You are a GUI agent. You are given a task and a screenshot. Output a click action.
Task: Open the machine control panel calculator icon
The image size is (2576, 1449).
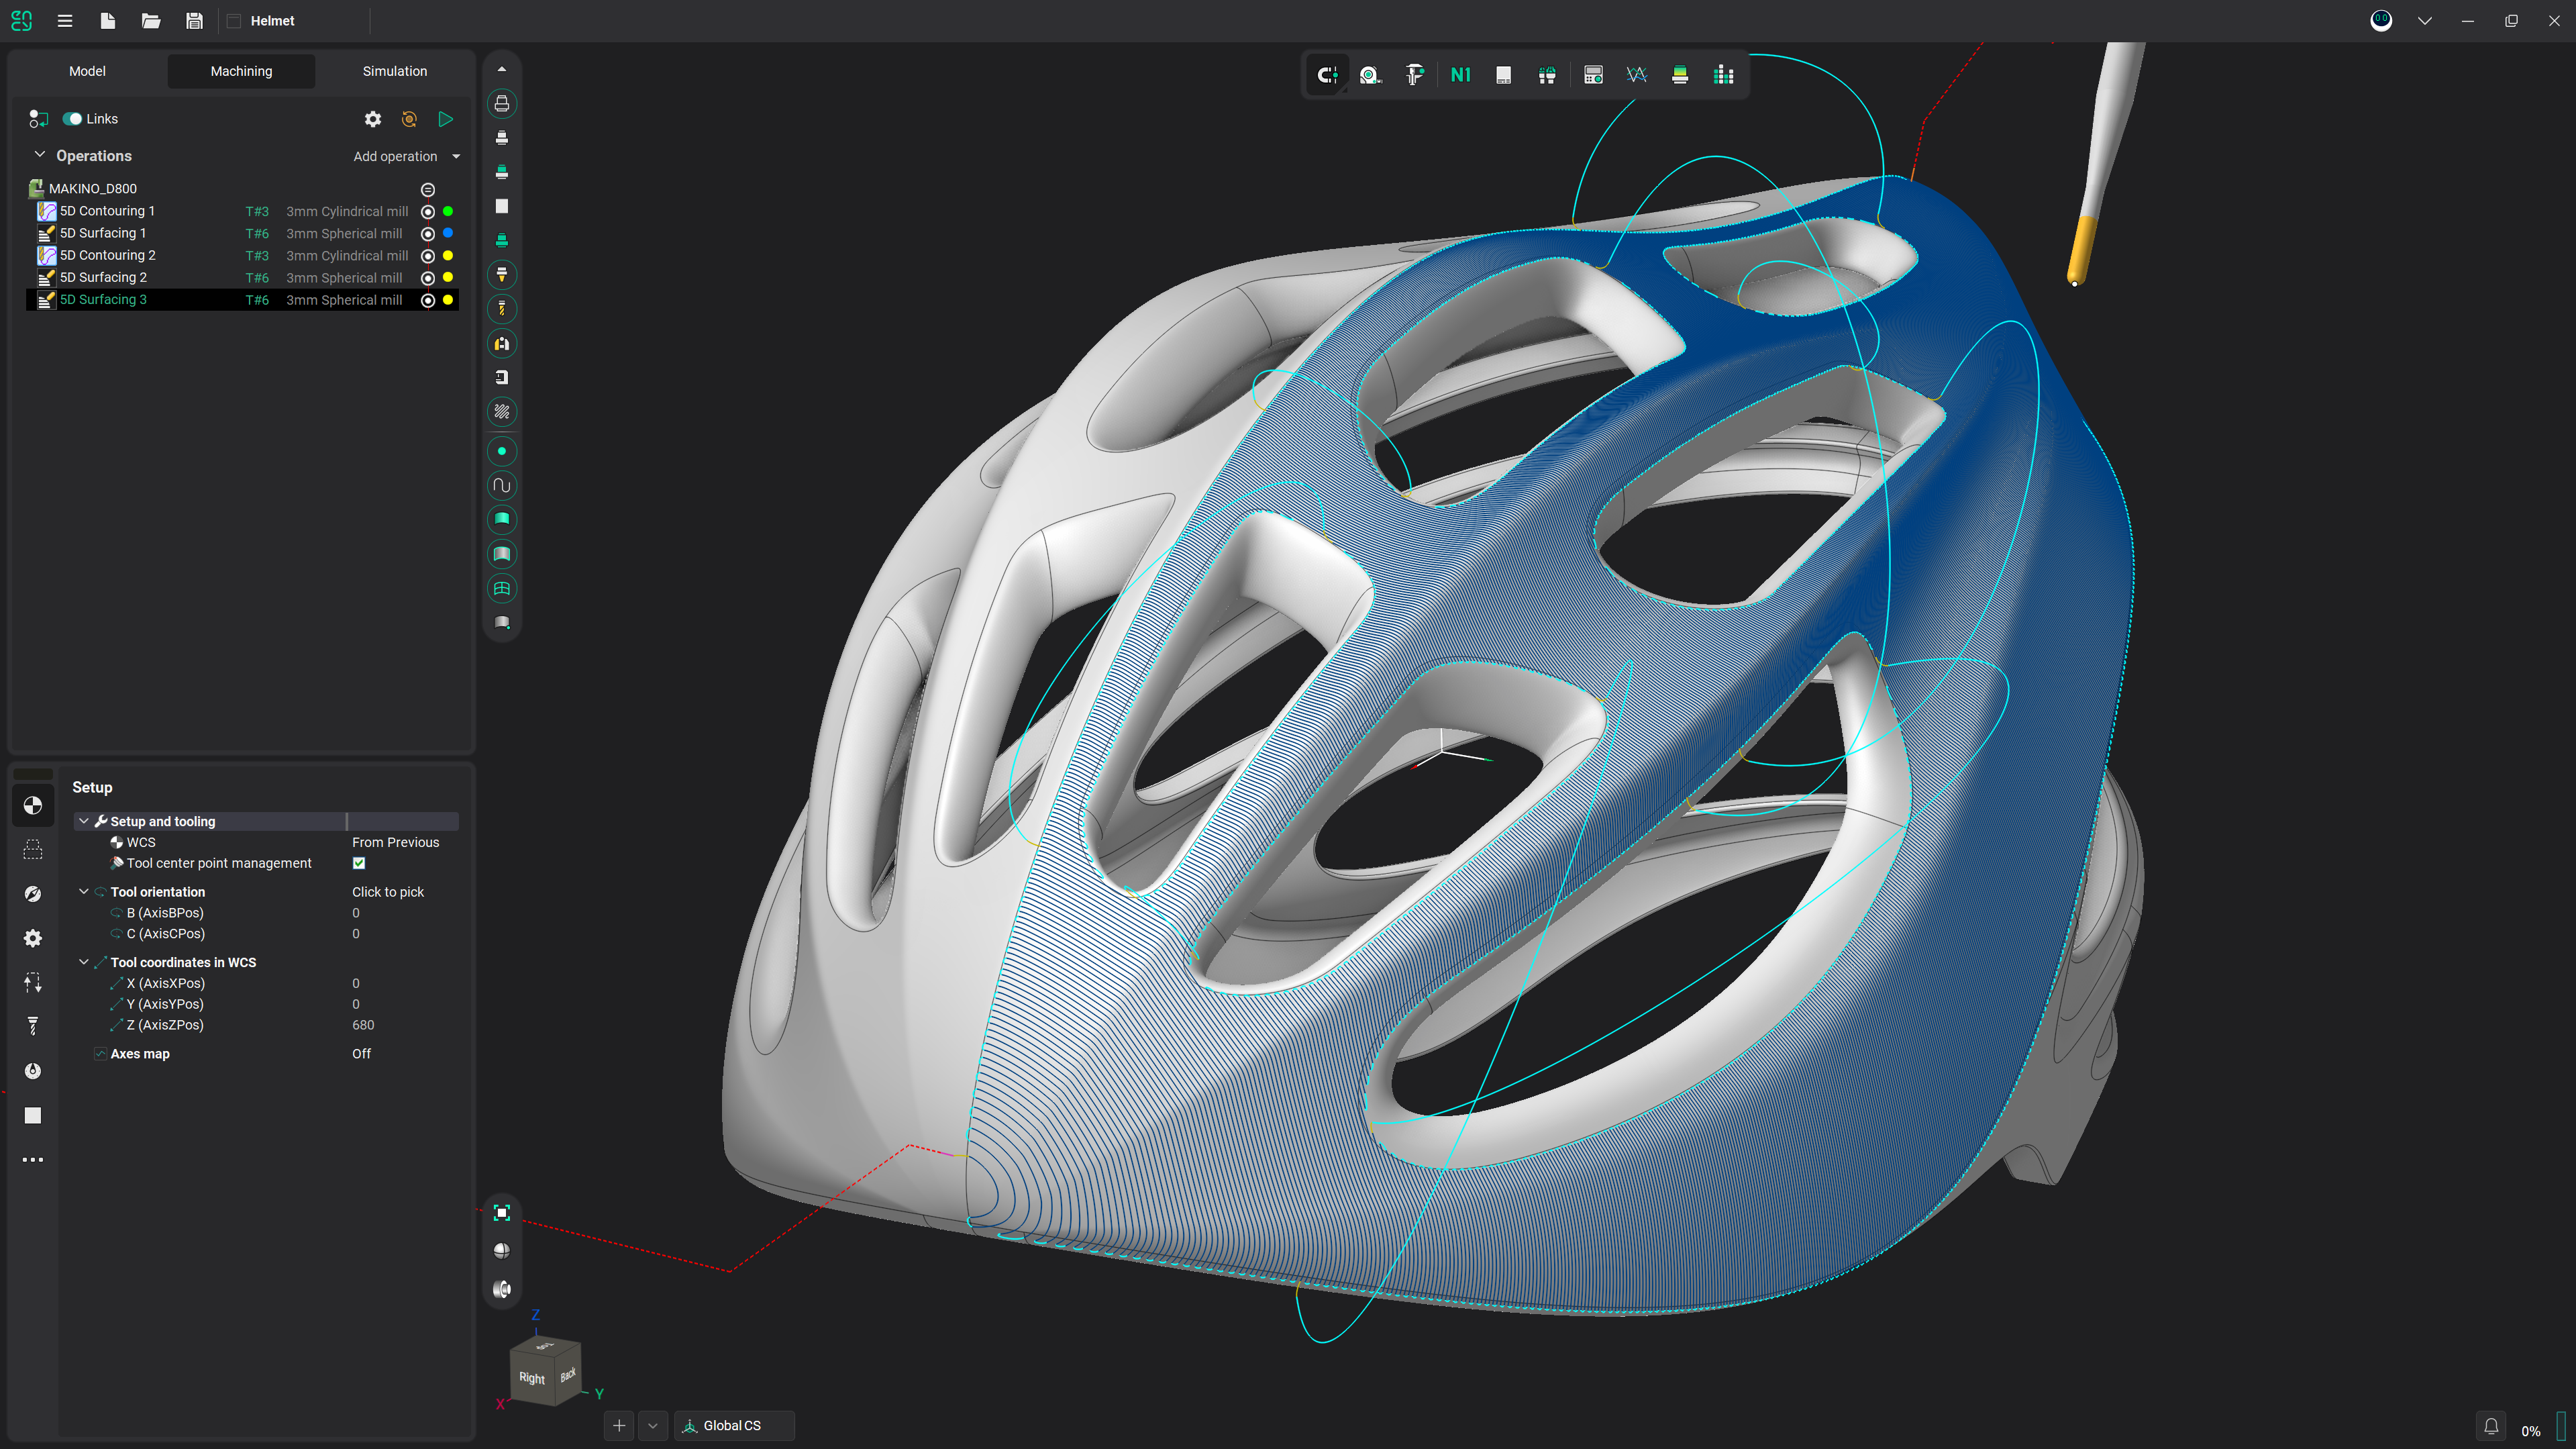pyautogui.click(x=1594, y=75)
